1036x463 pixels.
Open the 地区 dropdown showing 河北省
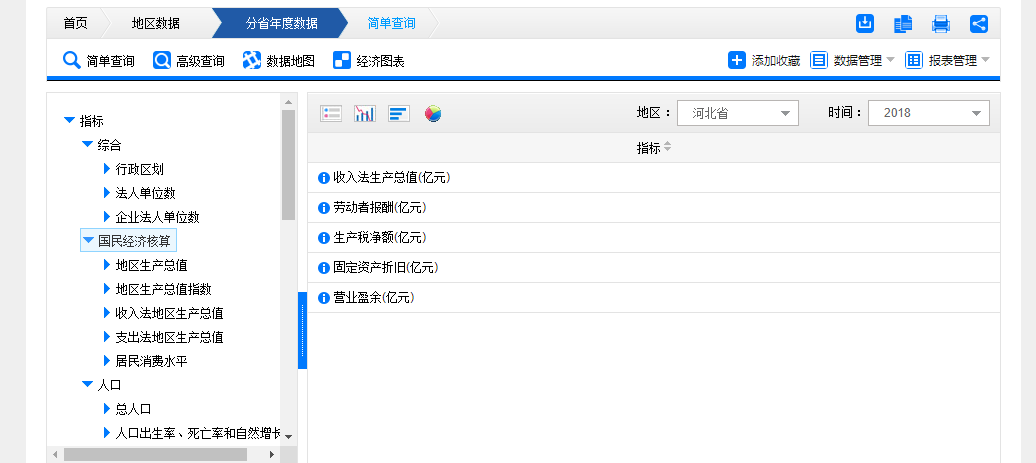(x=738, y=113)
